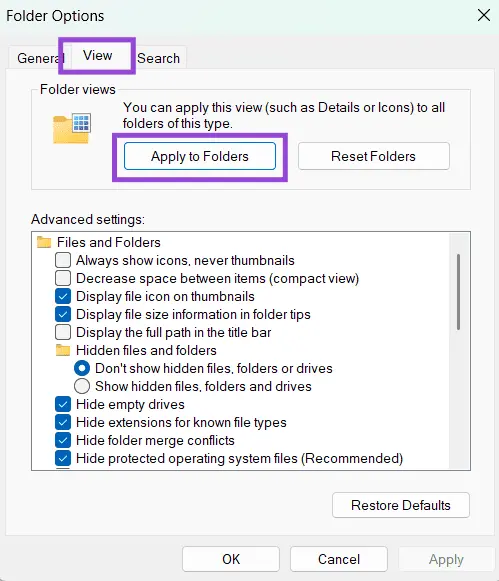Uncheck Hide extensions for known file types
The height and width of the screenshot is (581, 499).
coord(63,422)
